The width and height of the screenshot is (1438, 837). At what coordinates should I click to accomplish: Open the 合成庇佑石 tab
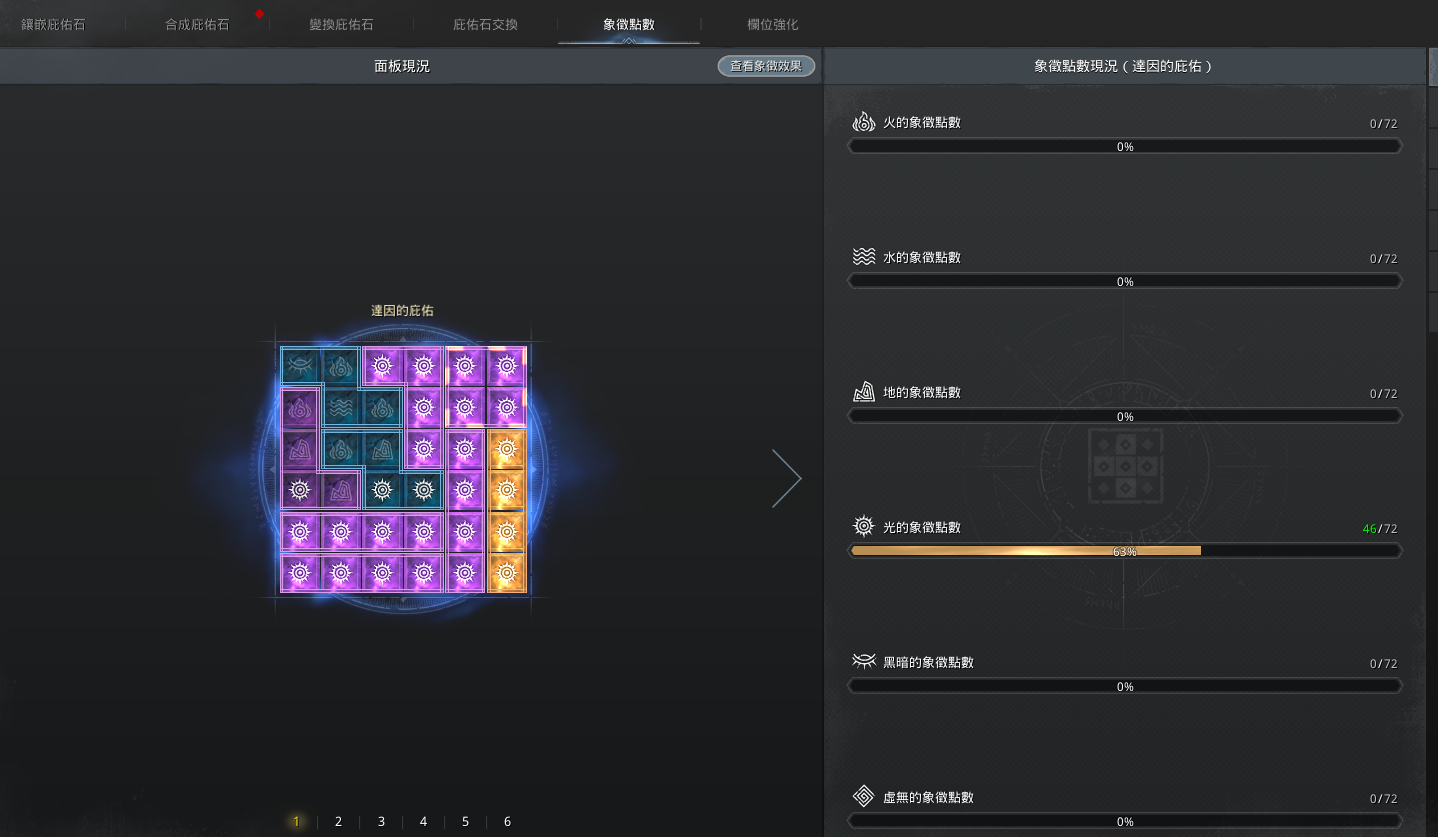tap(197, 24)
